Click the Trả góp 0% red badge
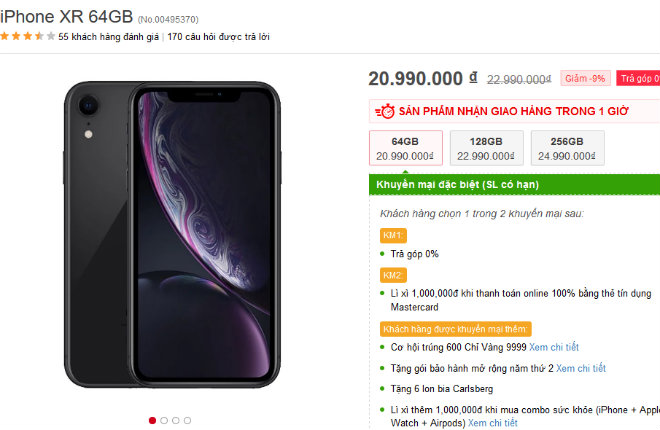Viewport: 660px width, 430px height. pyautogui.click(x=638, y=79)
